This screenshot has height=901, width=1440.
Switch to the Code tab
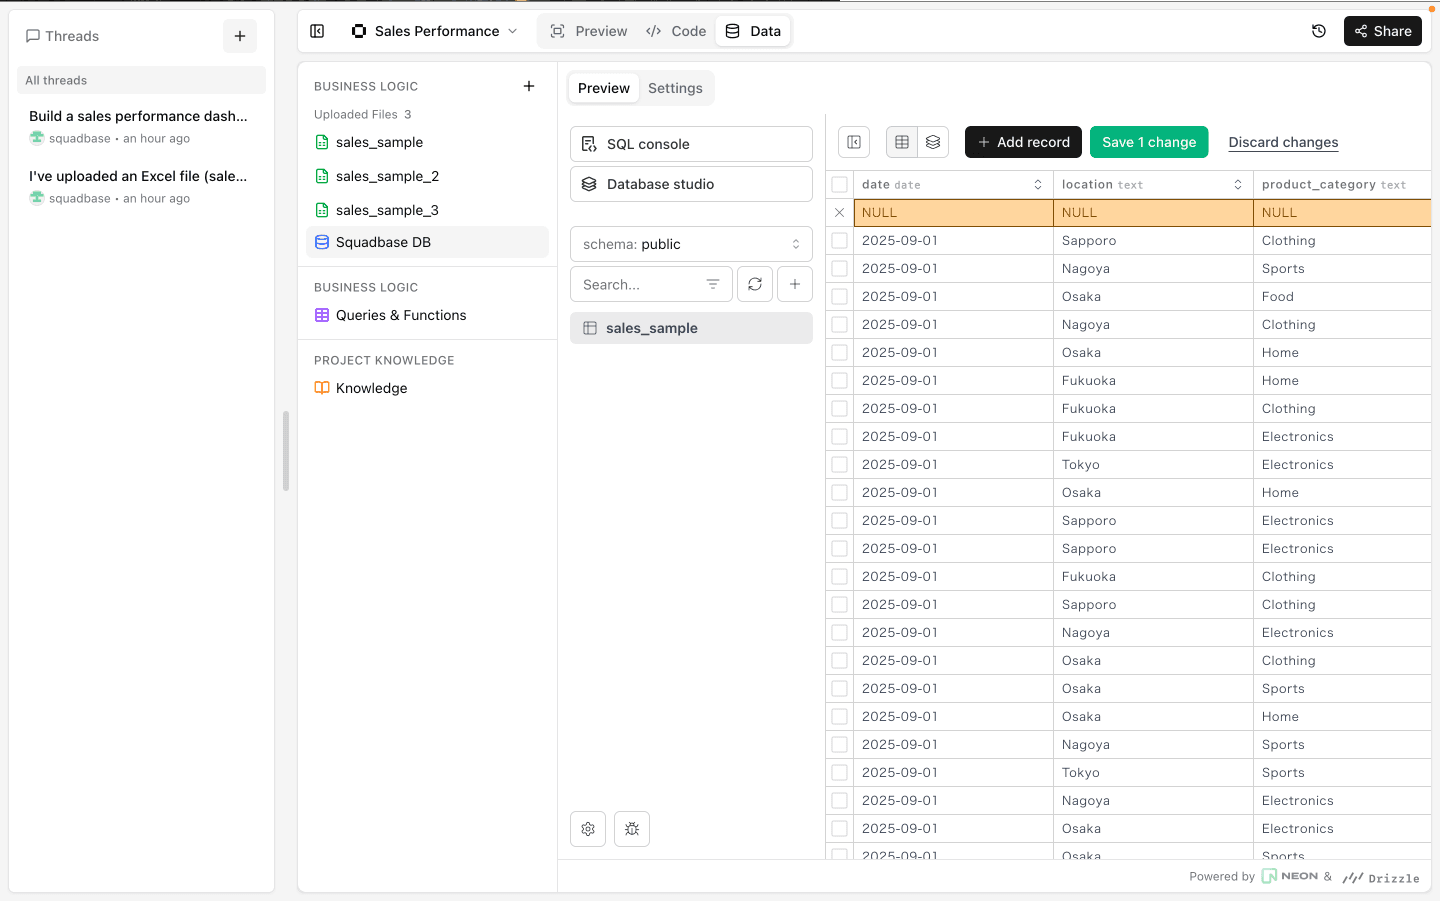pos(676,31)
